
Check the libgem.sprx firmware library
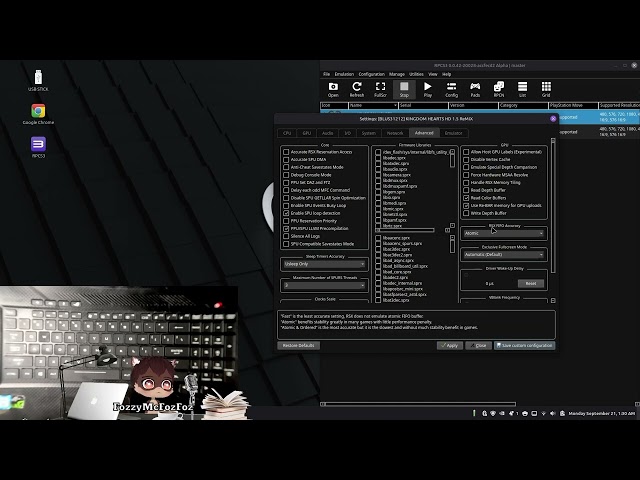378,192
